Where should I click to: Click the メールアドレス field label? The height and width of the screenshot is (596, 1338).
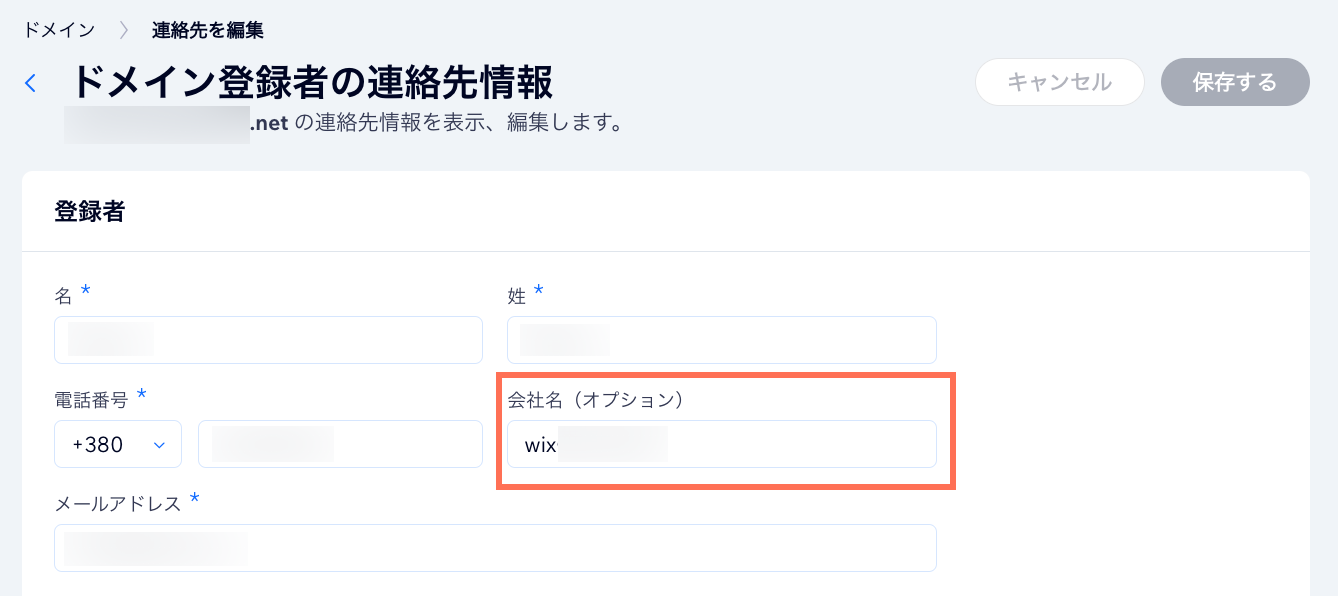(118, 504)
